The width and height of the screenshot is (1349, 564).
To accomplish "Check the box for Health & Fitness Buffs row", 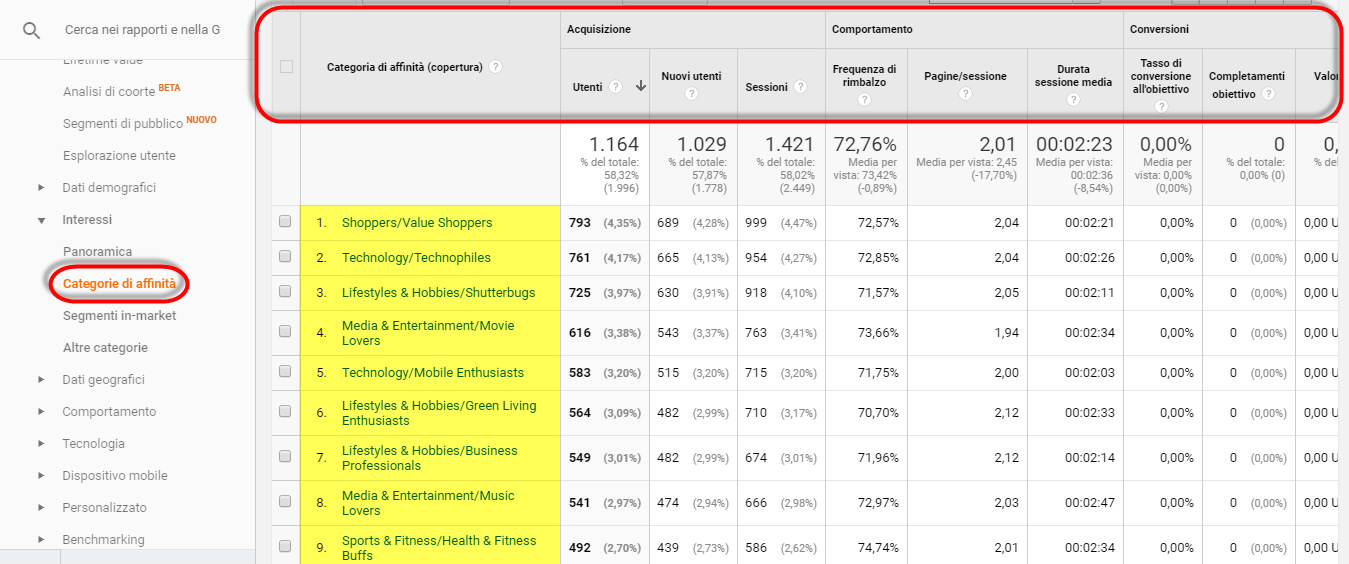I will (285, 547).
